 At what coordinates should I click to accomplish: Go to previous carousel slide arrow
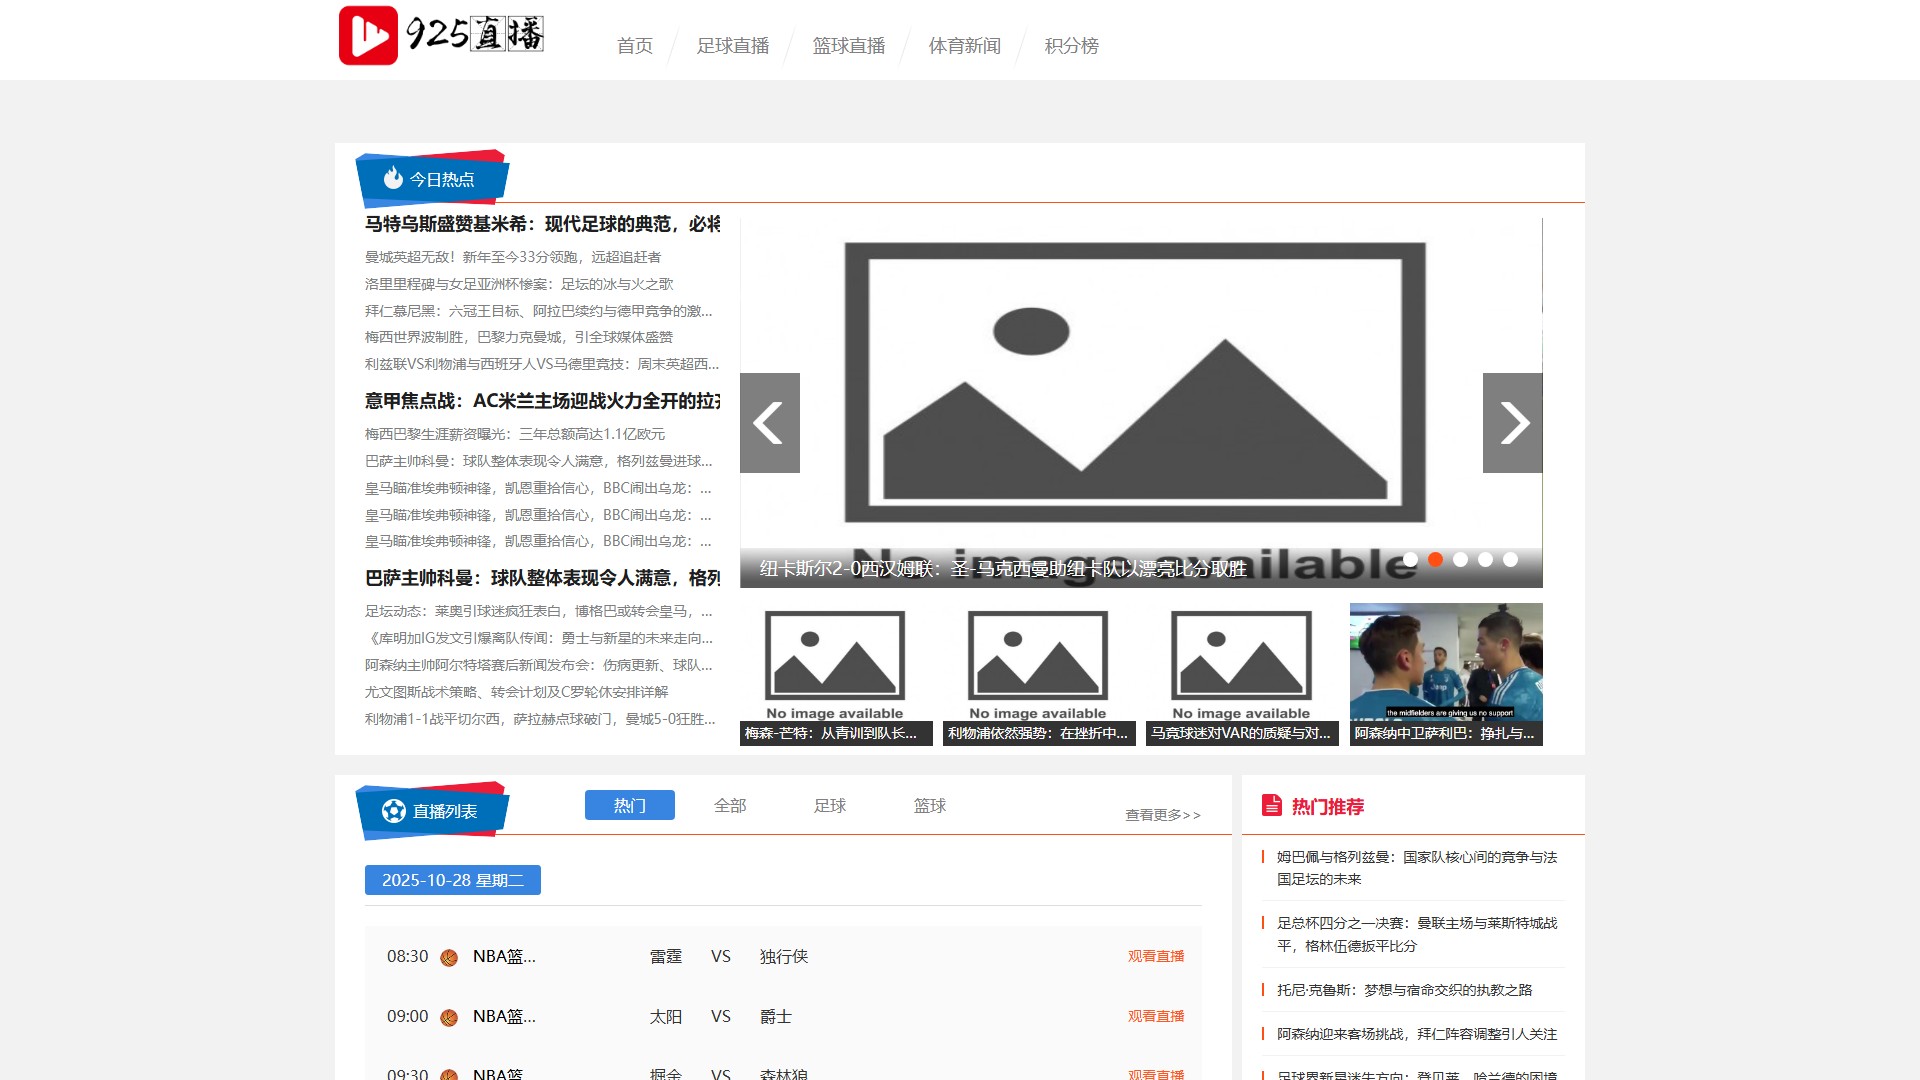(769, 423)
